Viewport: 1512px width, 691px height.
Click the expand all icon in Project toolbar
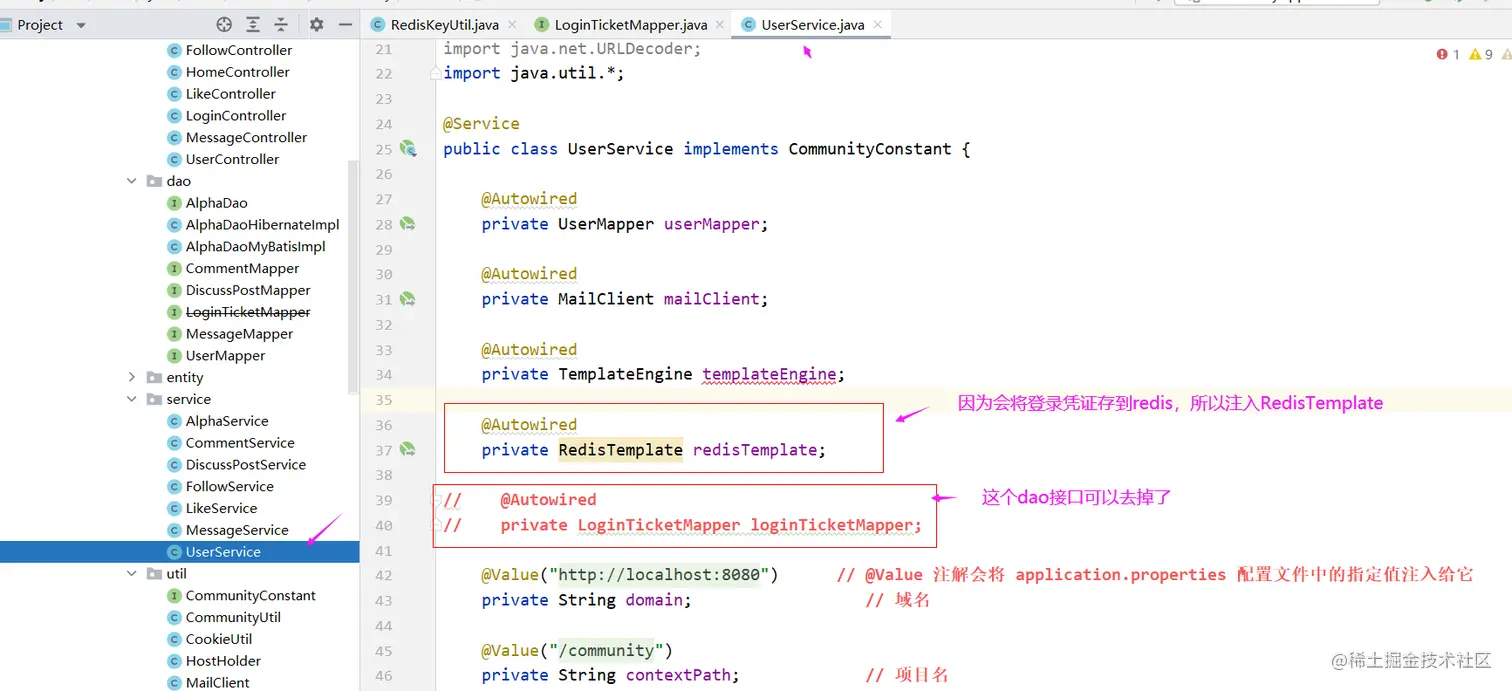pyautogui.click(x=253, y=25)
